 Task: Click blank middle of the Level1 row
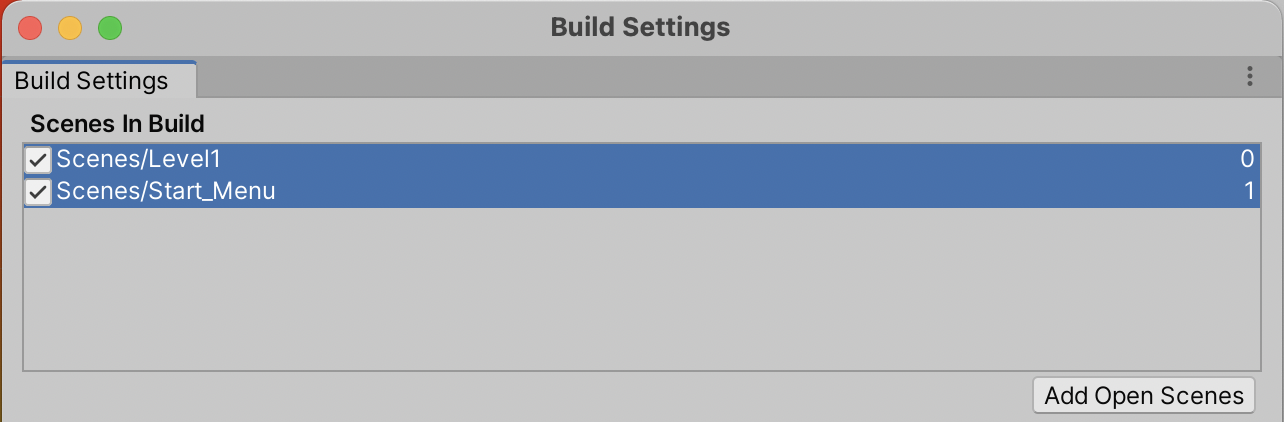click(700, 159)
